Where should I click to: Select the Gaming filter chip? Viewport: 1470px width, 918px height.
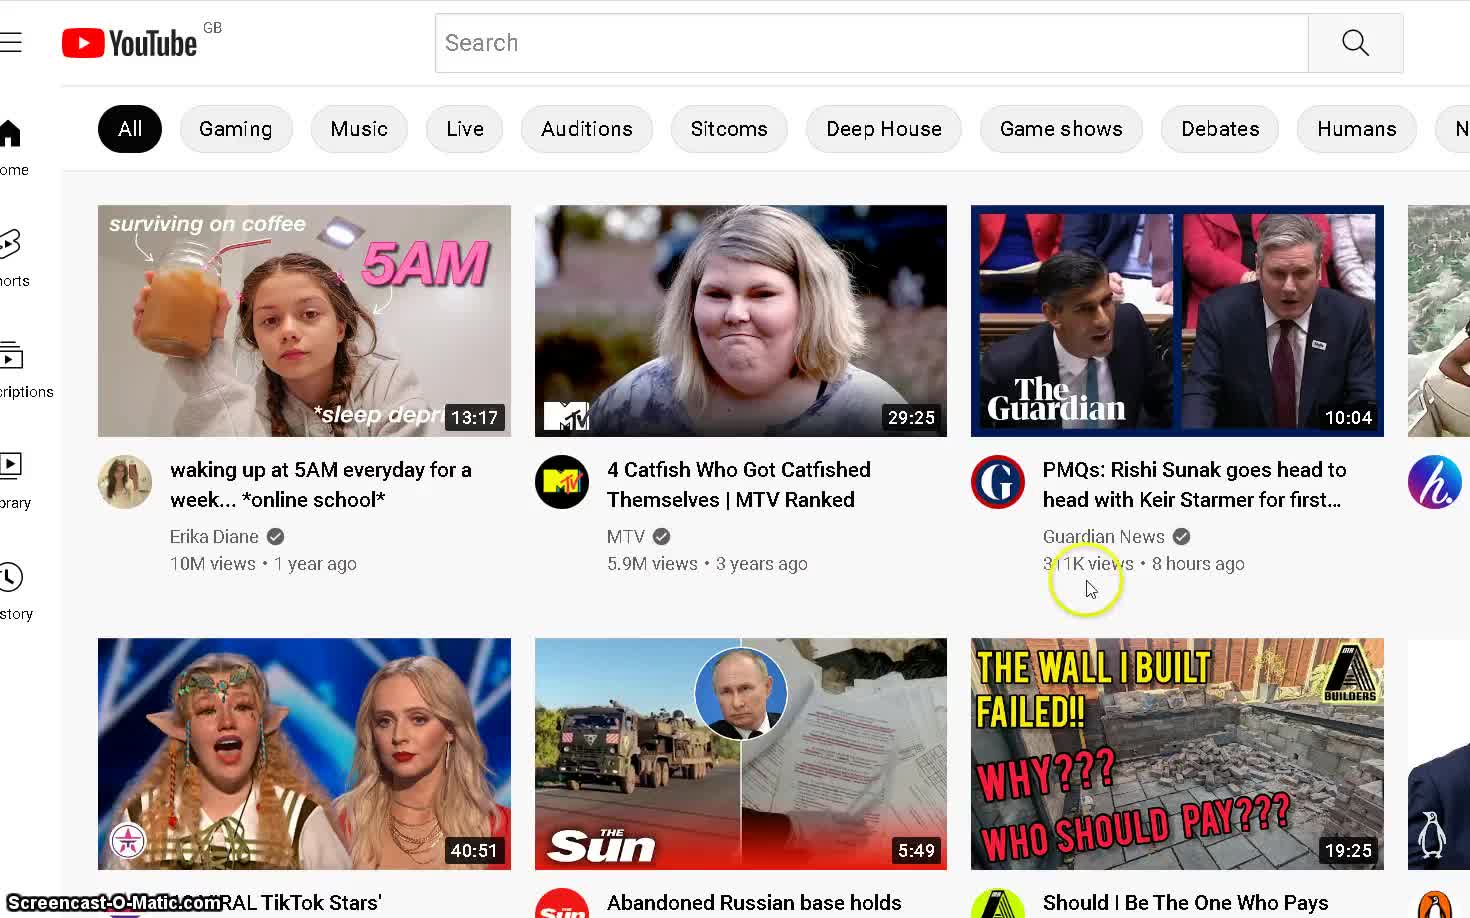(x=236, y=129)
